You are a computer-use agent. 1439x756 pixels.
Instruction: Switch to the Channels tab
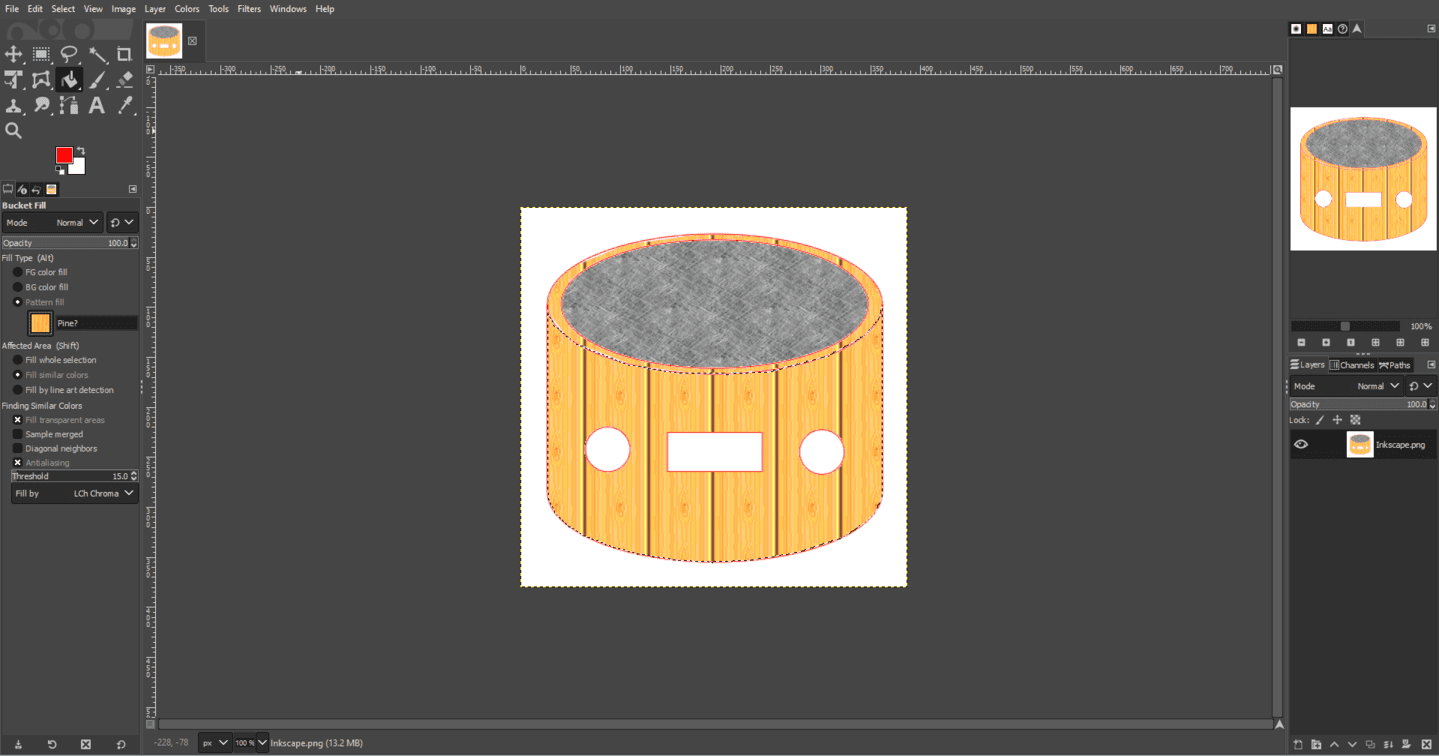(1351, 365)
